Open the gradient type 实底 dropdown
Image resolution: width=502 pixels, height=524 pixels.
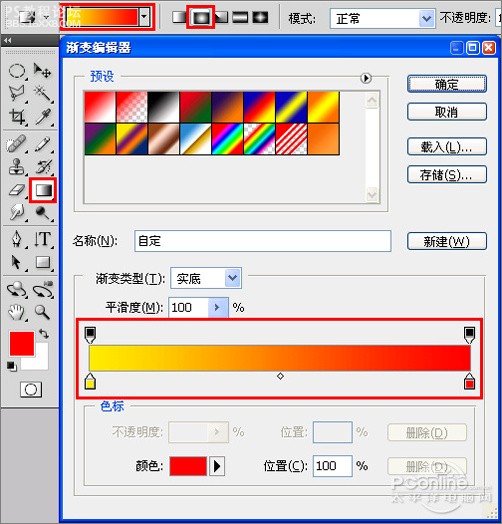[206, 278]
